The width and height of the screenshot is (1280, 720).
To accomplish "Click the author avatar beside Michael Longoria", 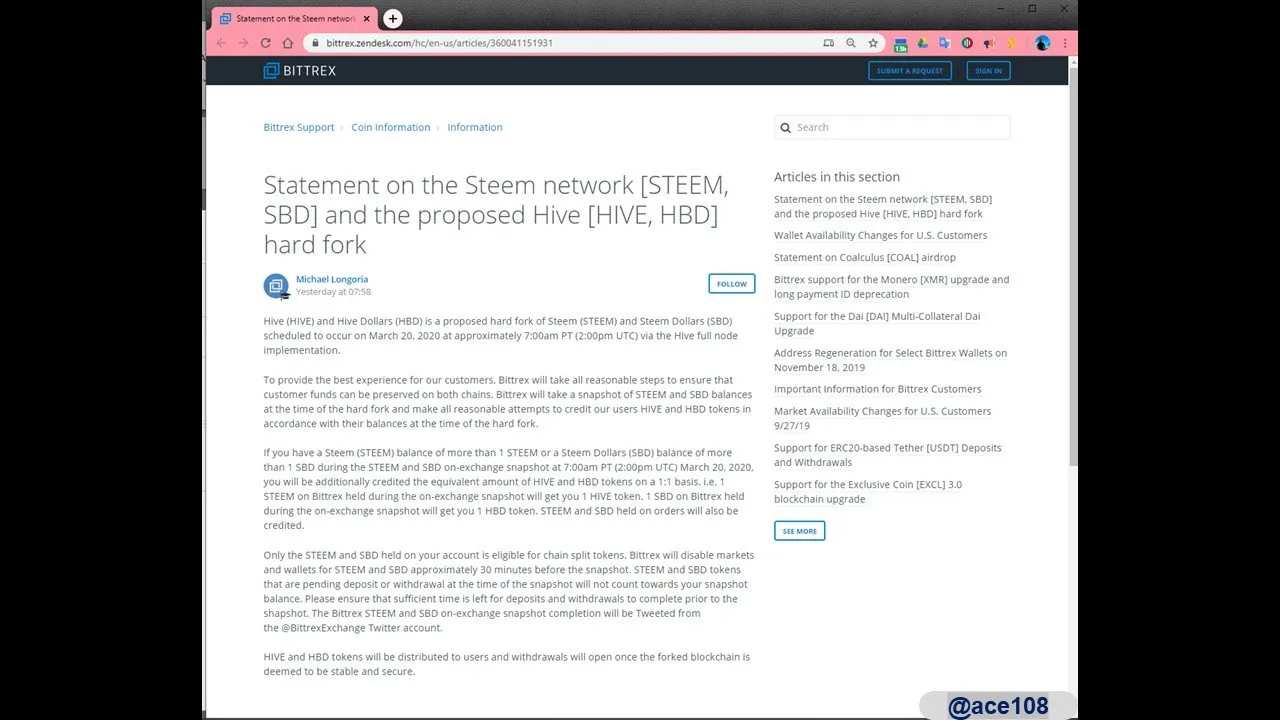I will coord(276,286).
